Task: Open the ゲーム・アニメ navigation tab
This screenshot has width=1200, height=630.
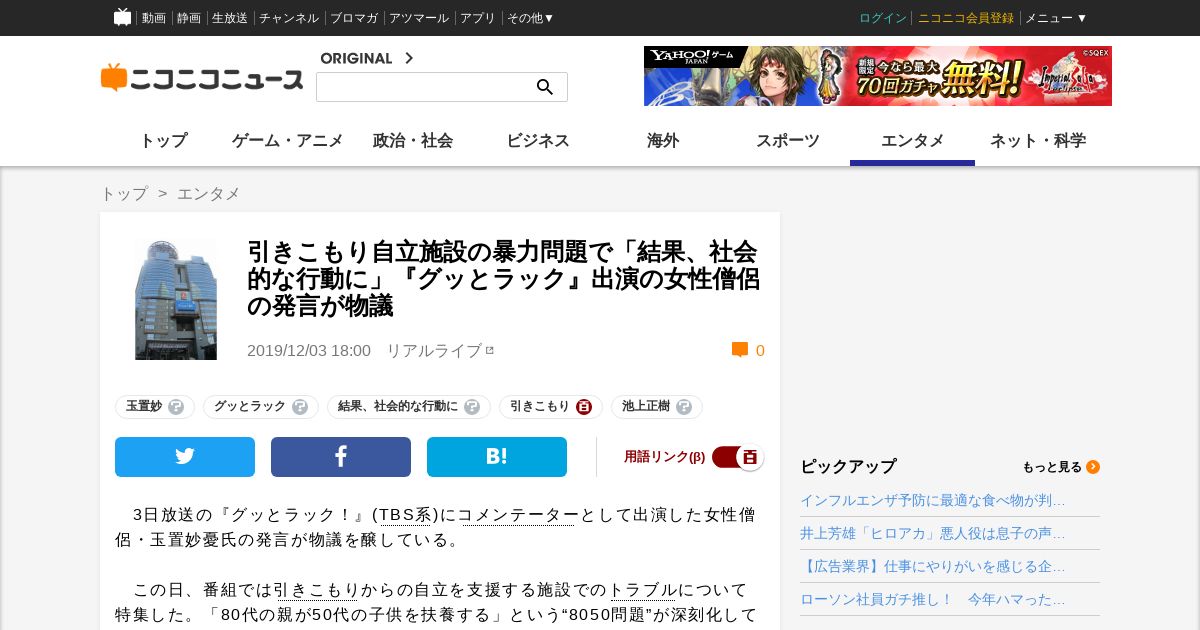Action: [x=288, y=141]
